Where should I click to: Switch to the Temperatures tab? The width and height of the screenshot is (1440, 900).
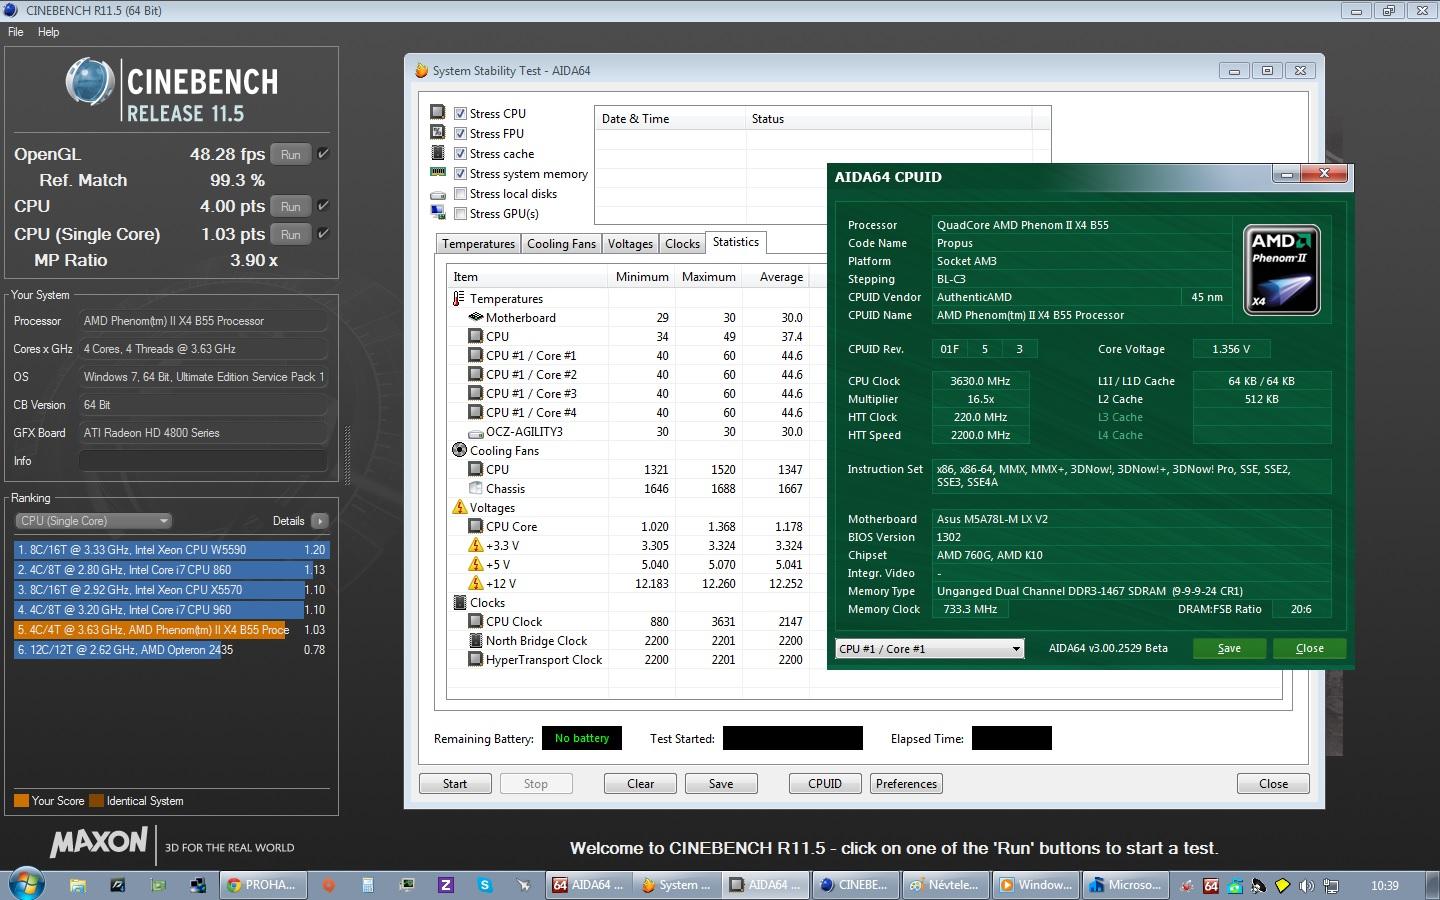coord(478,244)
